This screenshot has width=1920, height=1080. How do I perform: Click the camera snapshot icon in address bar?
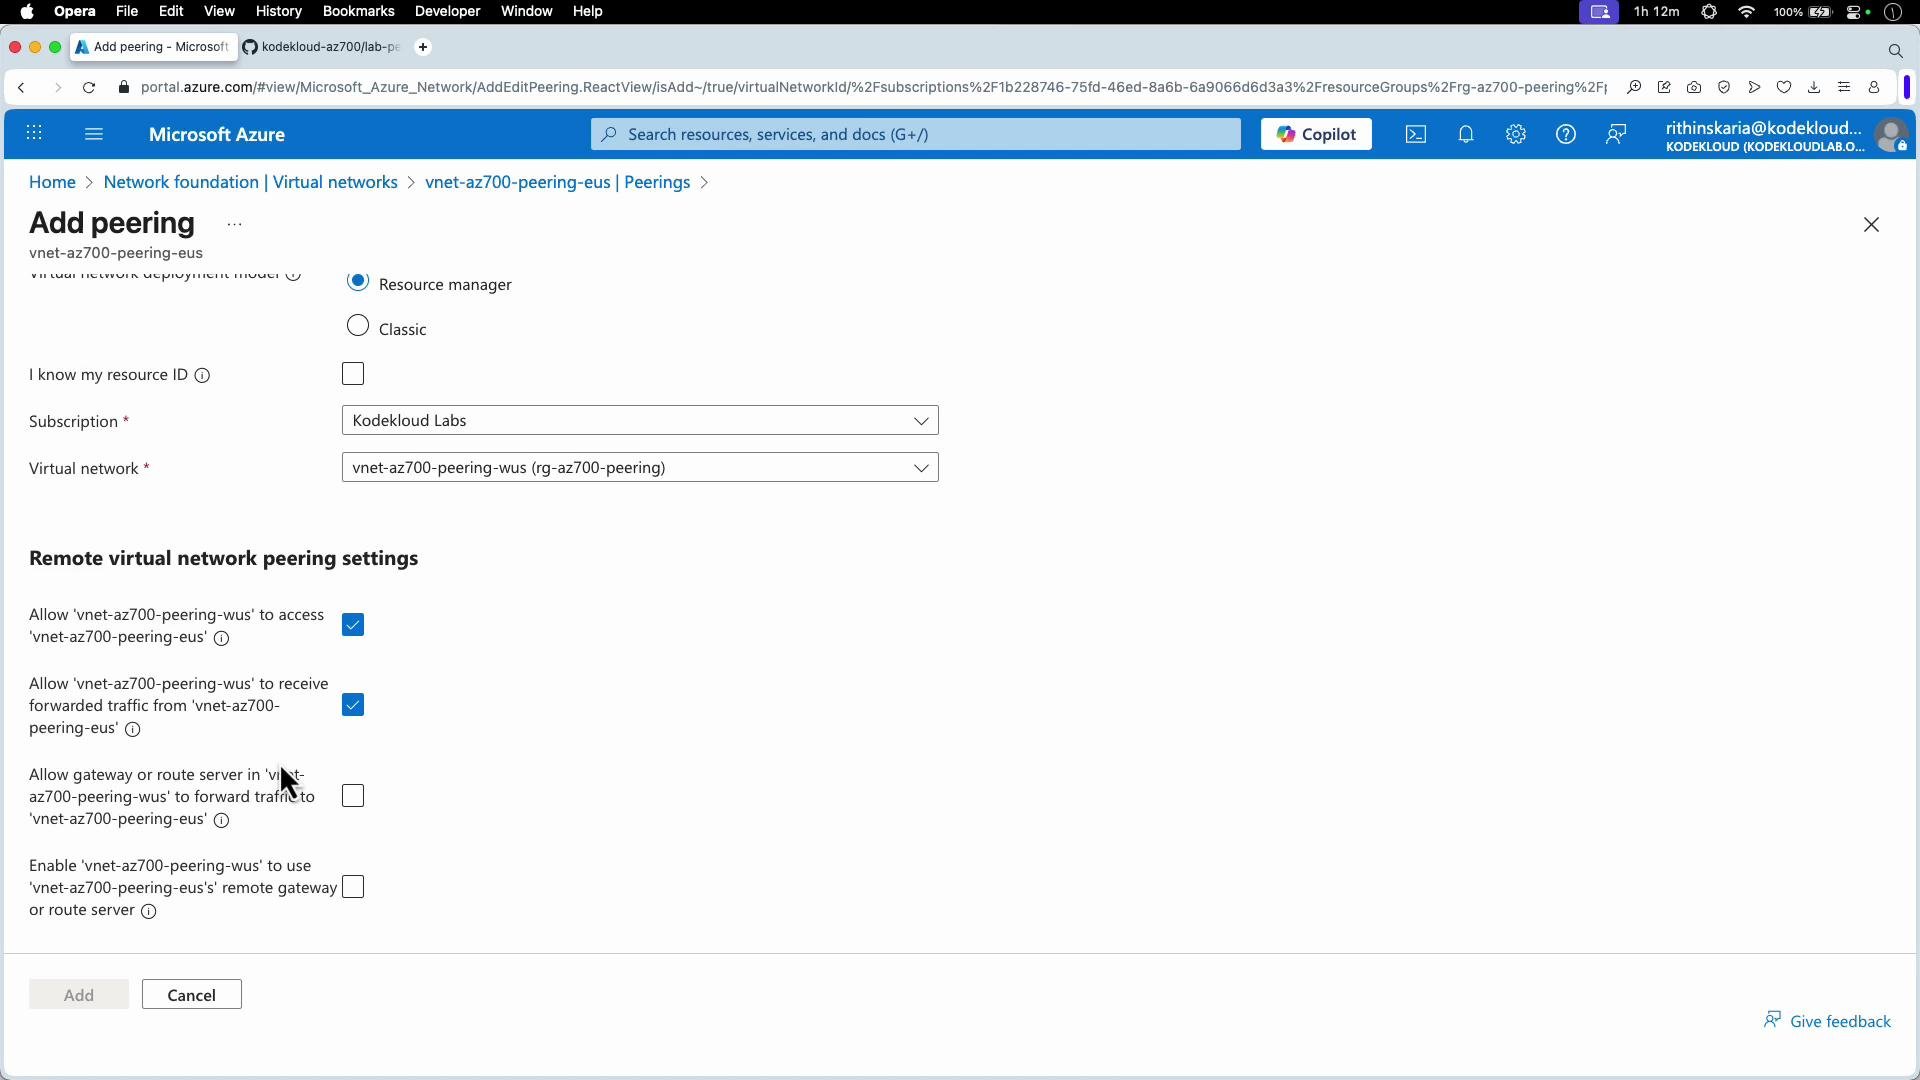pos(1694,88)
